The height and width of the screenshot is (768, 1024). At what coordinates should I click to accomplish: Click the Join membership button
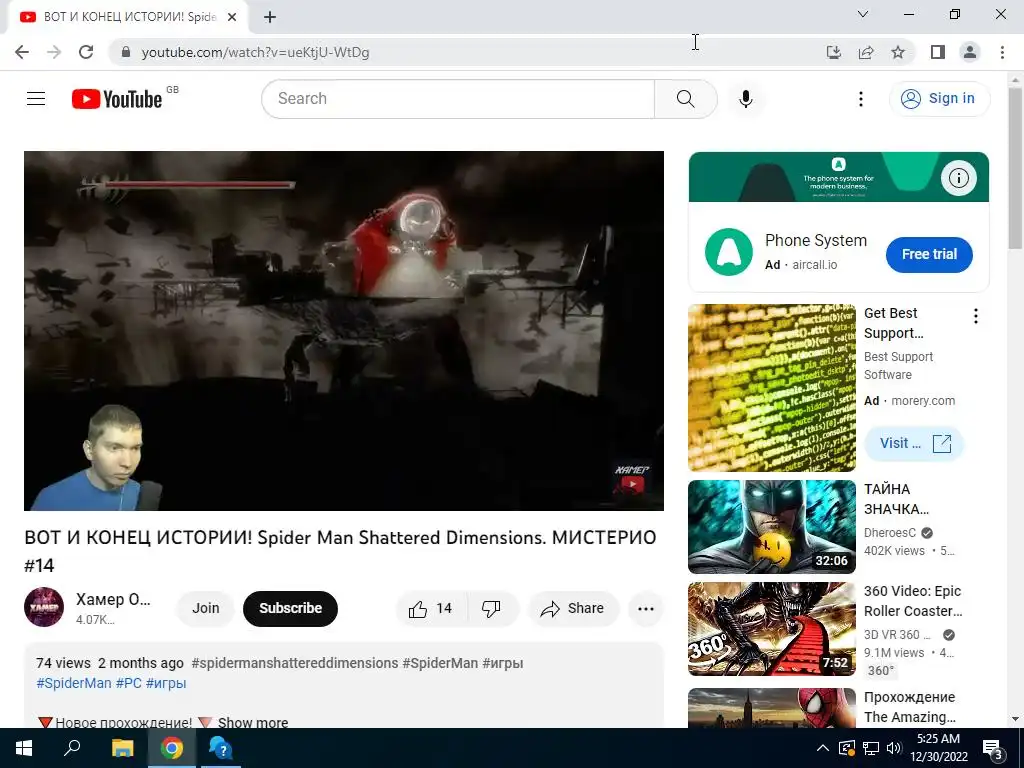[x=206, y=608]
